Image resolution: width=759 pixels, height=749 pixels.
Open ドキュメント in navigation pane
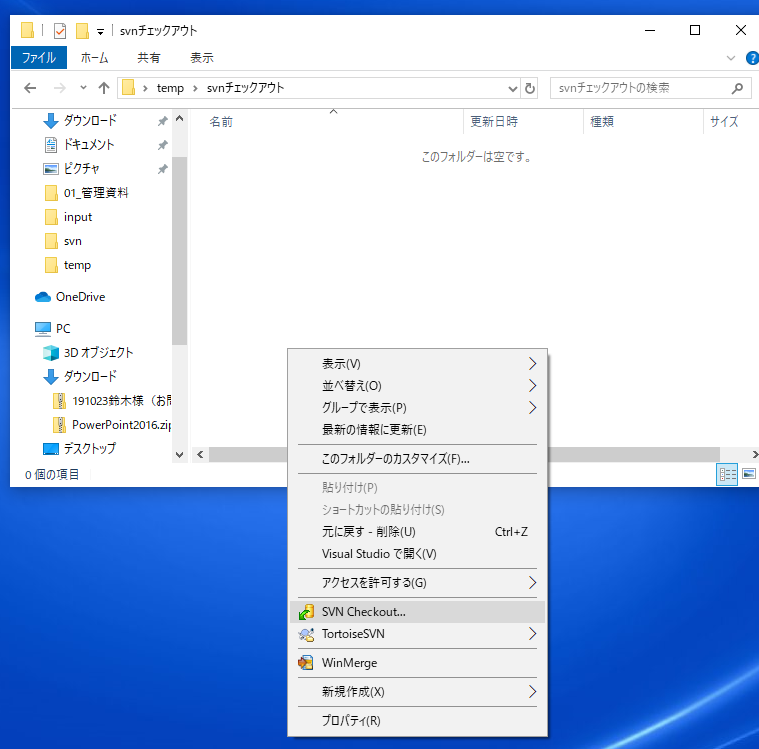[x=89, y=144]
